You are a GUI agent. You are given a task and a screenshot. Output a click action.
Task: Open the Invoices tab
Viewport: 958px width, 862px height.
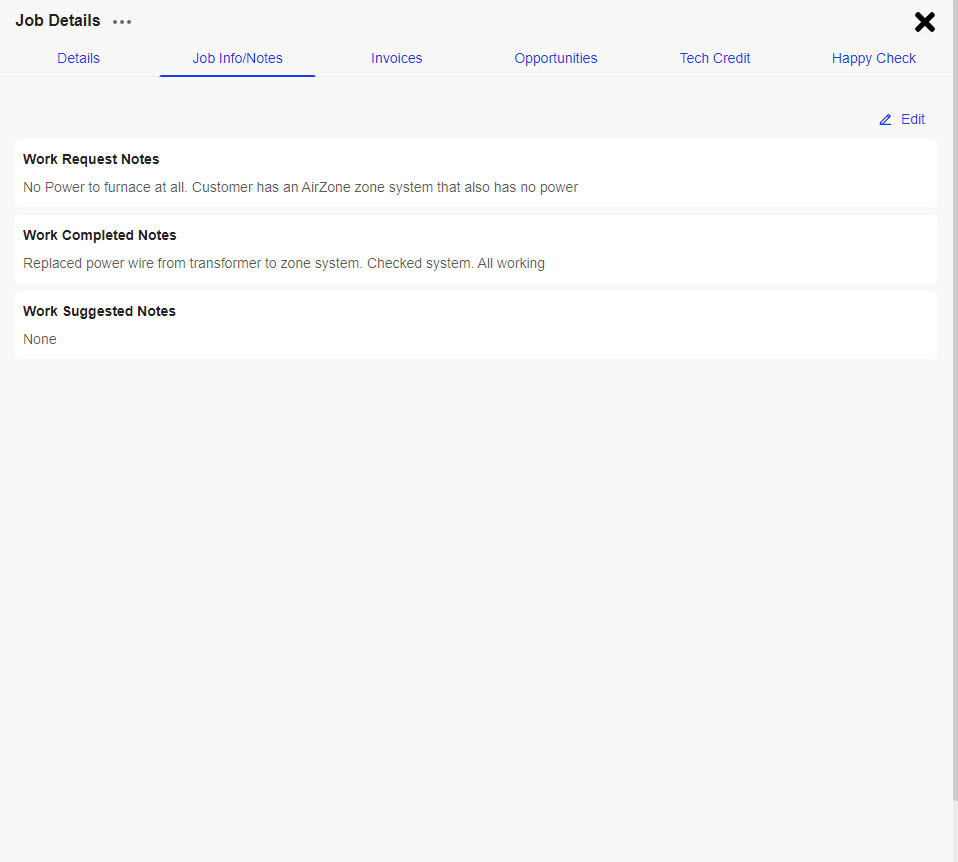point(396,58)
